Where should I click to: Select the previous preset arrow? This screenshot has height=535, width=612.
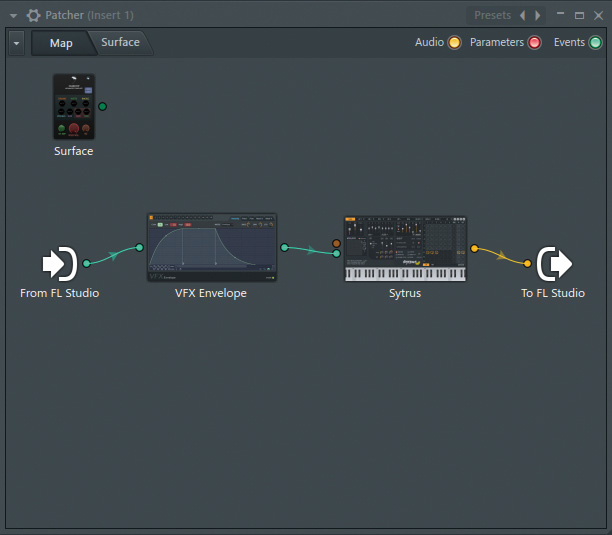pyautogui.click(x=523, y=15)
